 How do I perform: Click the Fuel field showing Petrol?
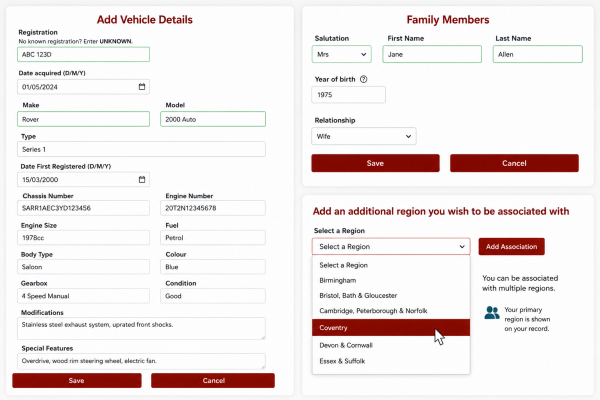click(213, 238)
